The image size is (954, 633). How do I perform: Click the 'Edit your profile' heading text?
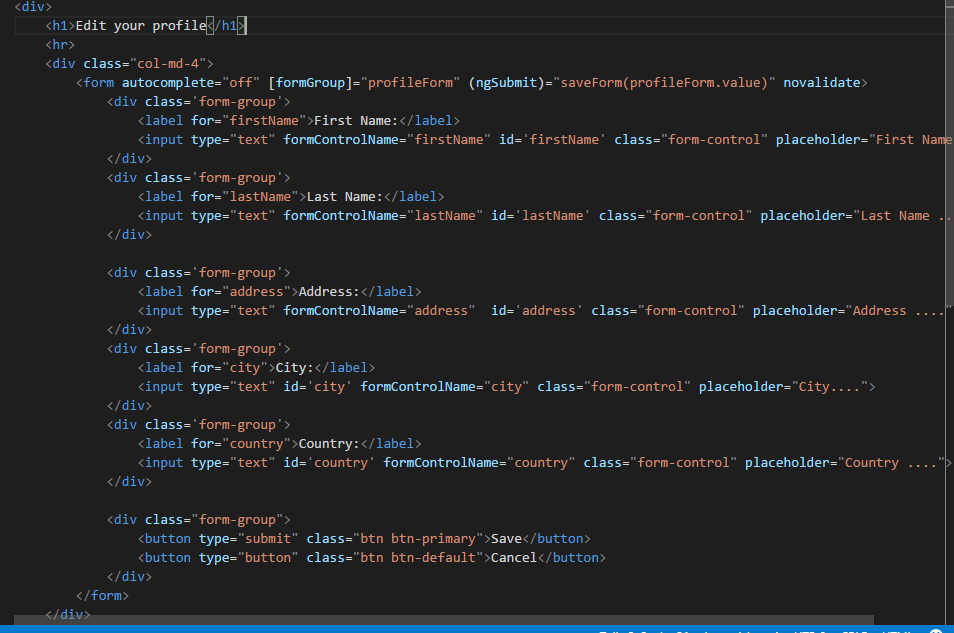click(141, 26)
